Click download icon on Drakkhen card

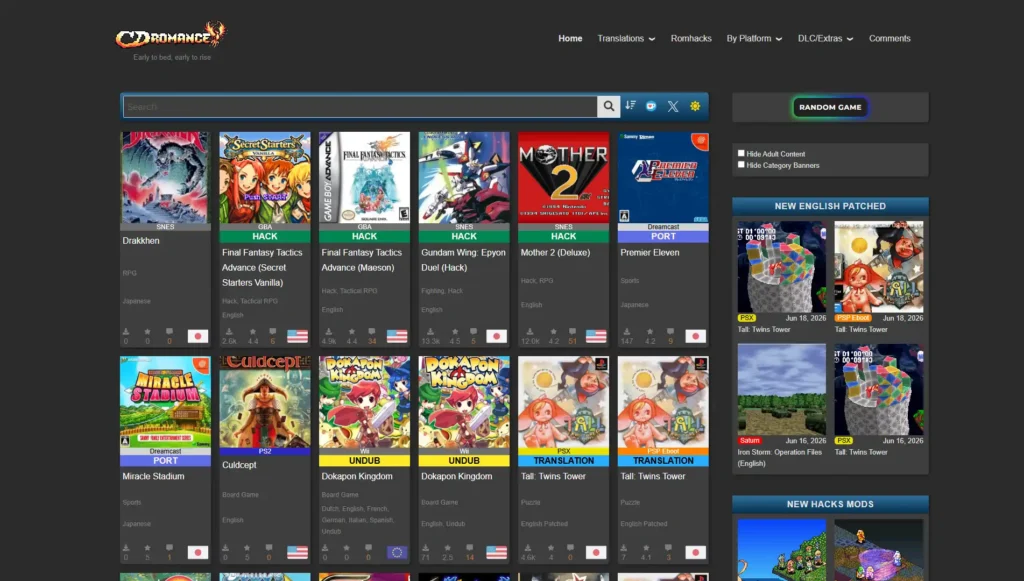click(126, 332)
